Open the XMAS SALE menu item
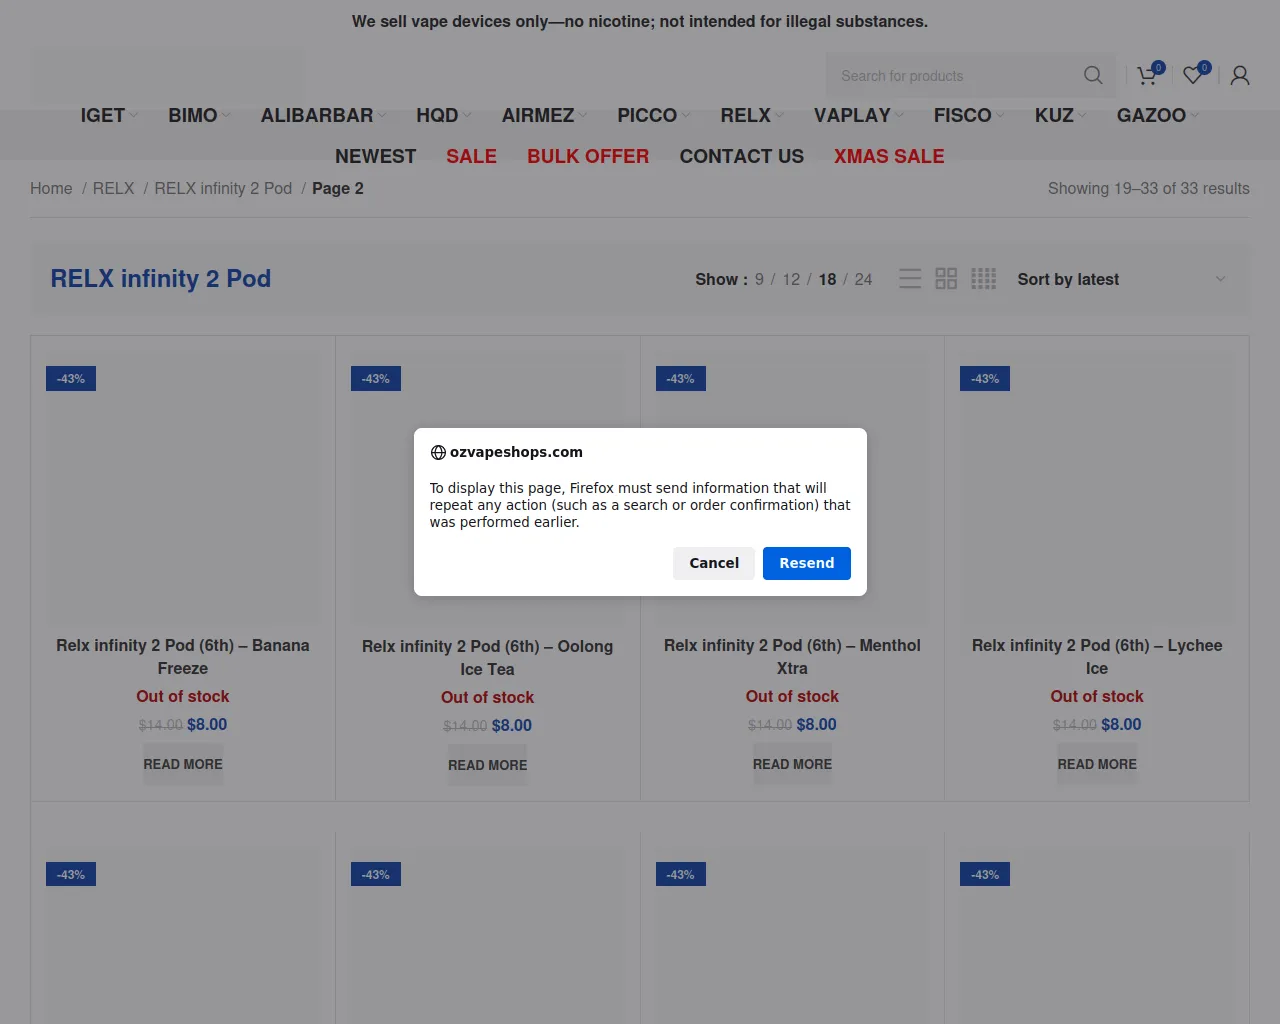Viewport: 1280px width, 1024px height. (x=889, y=156)
